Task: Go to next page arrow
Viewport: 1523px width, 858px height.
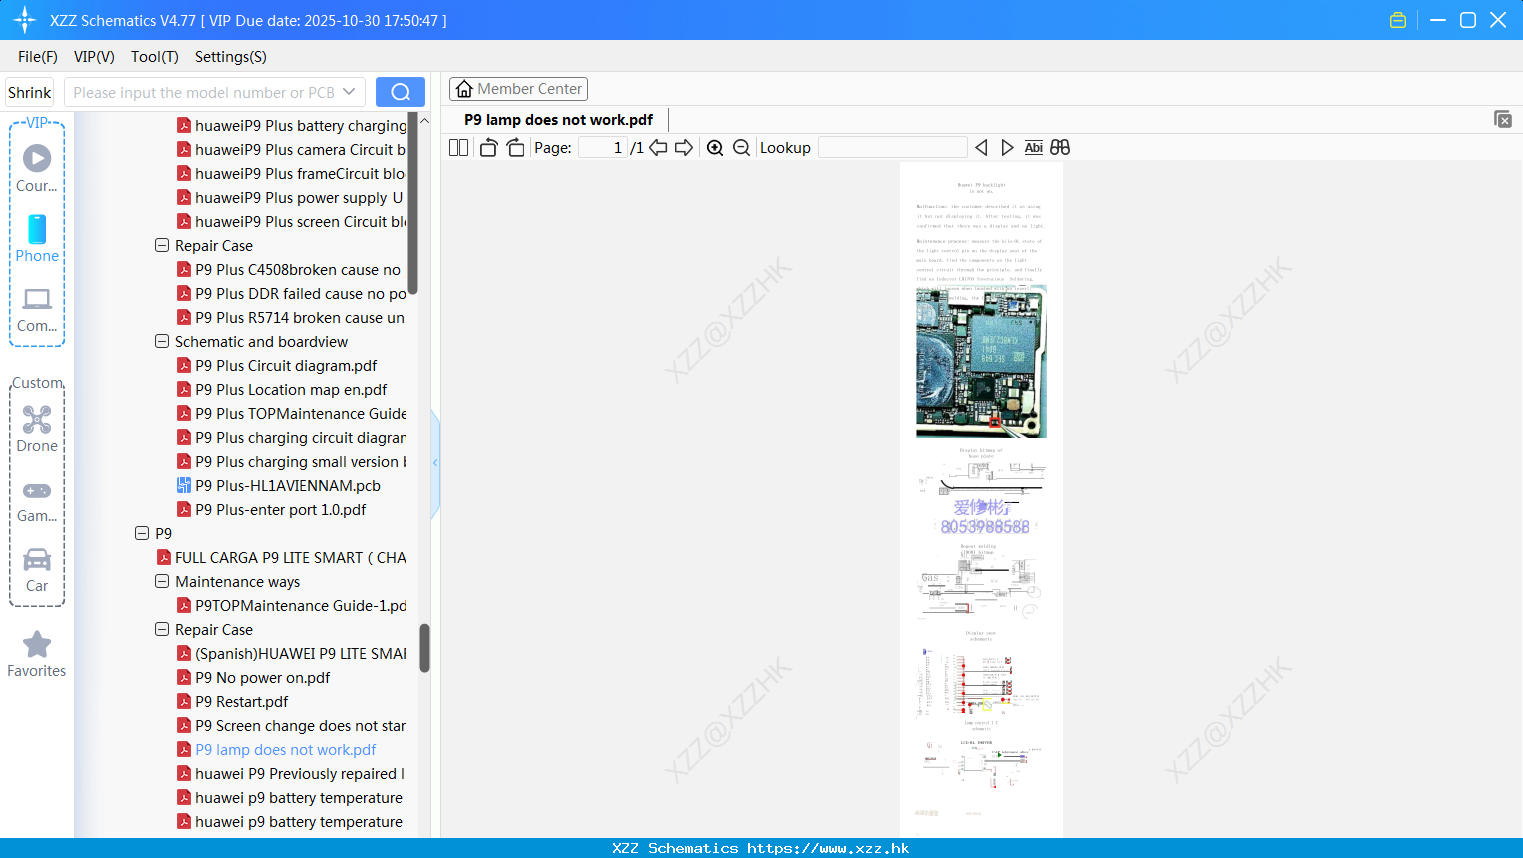Action: pyautogui.click(x=684, y=148)
